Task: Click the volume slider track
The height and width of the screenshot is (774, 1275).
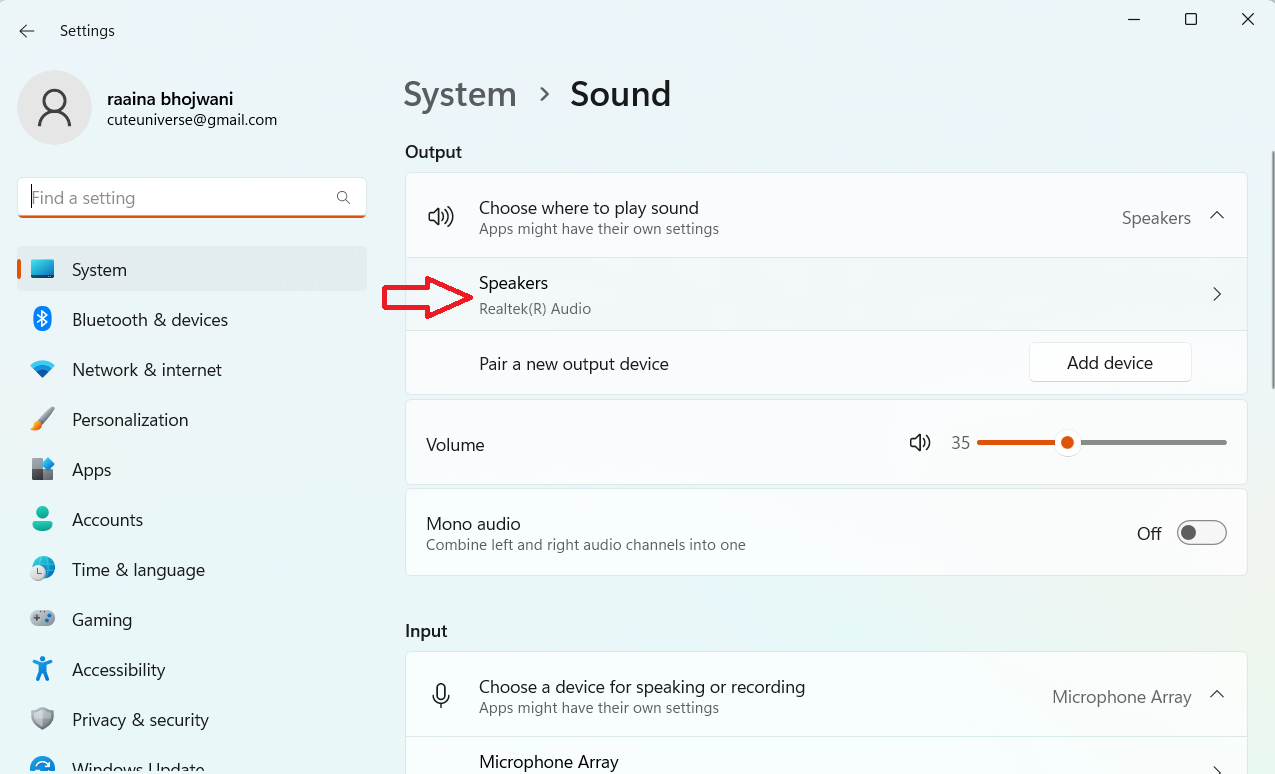Action: [1150, 443]
